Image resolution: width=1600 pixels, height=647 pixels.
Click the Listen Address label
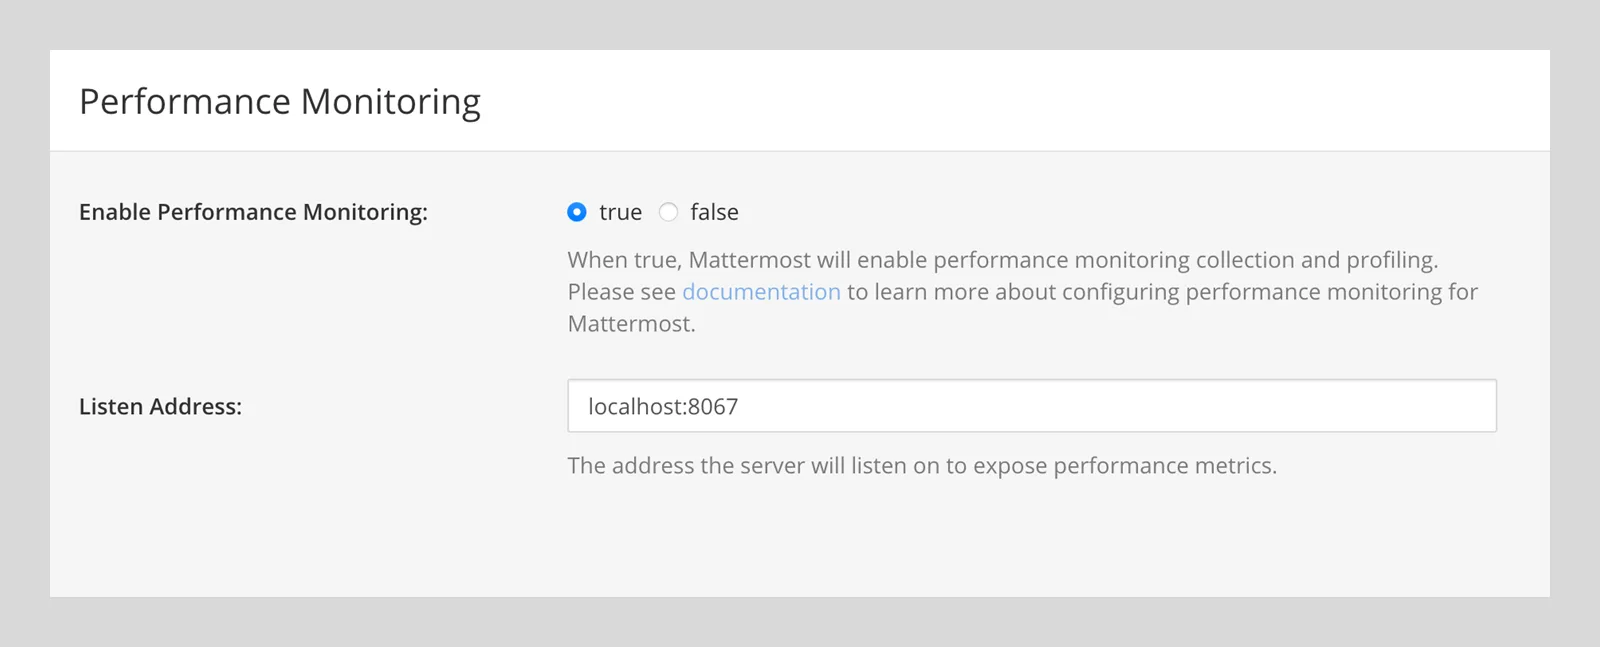click(160, 407)
